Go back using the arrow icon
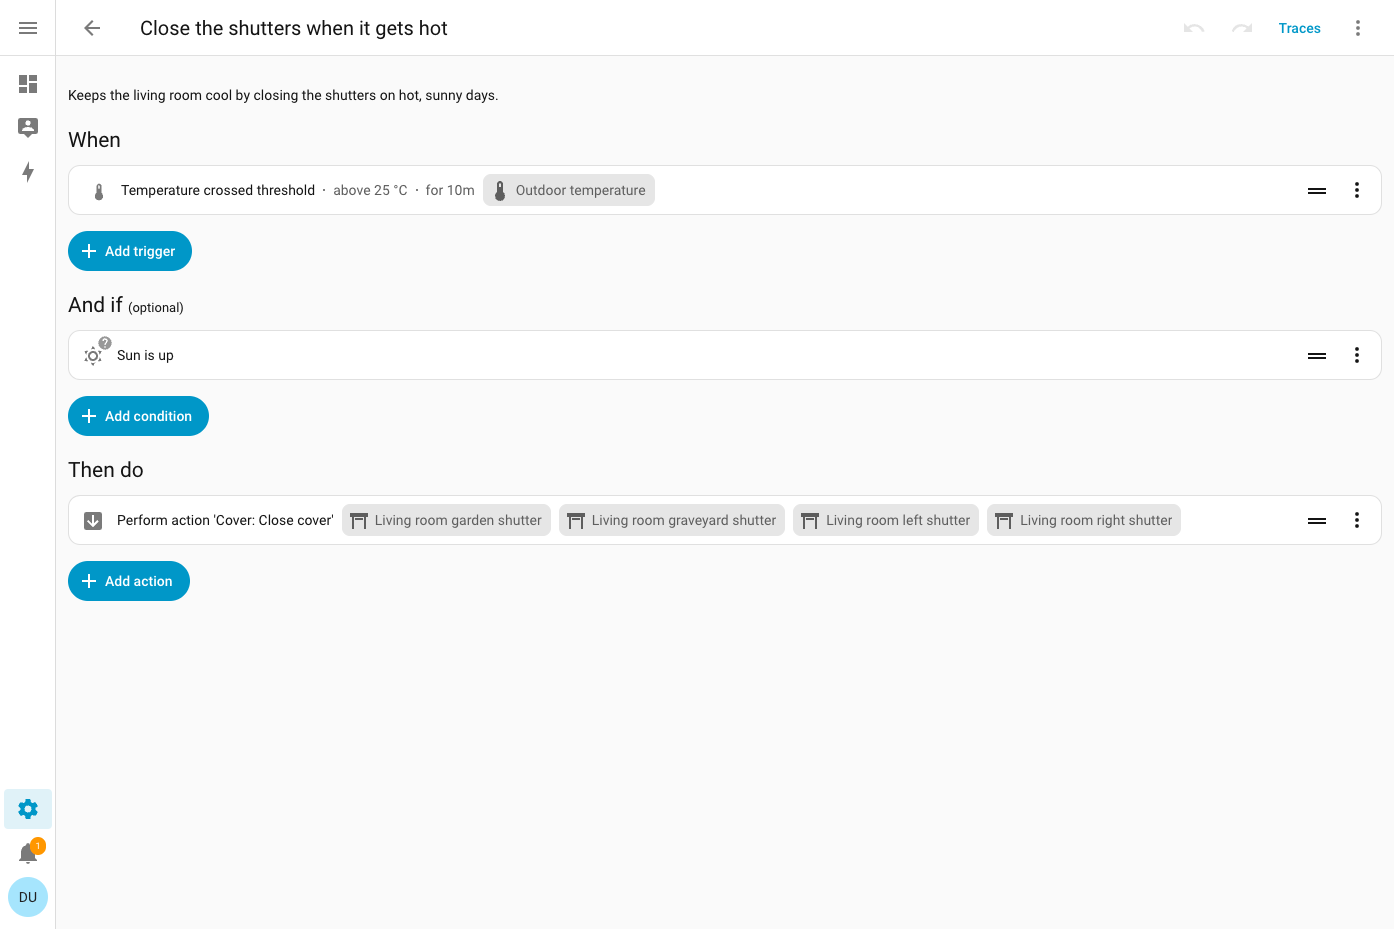 92,28
